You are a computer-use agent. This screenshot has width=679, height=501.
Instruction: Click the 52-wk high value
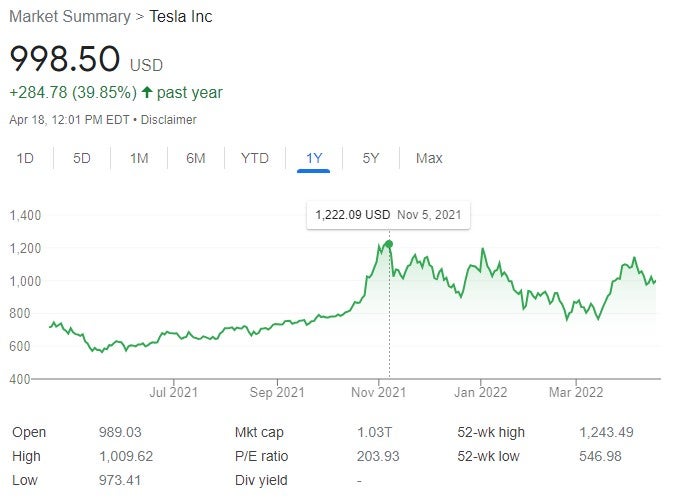606,433
